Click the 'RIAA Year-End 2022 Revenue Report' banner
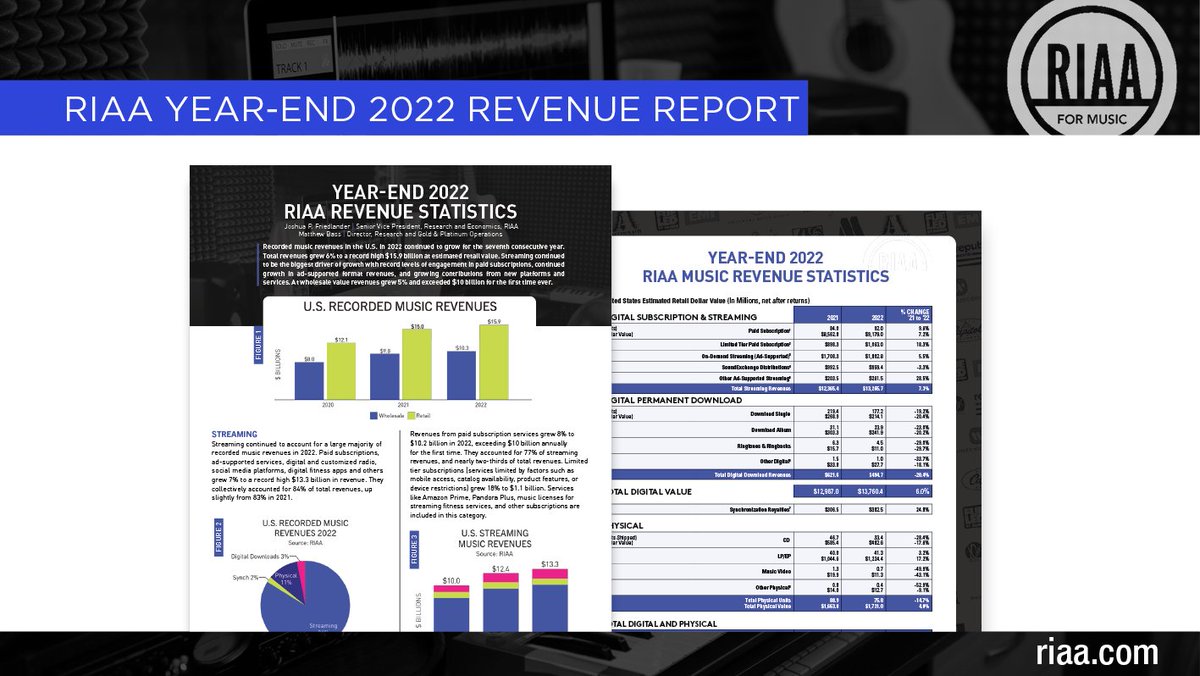 [x=404, y=109]
